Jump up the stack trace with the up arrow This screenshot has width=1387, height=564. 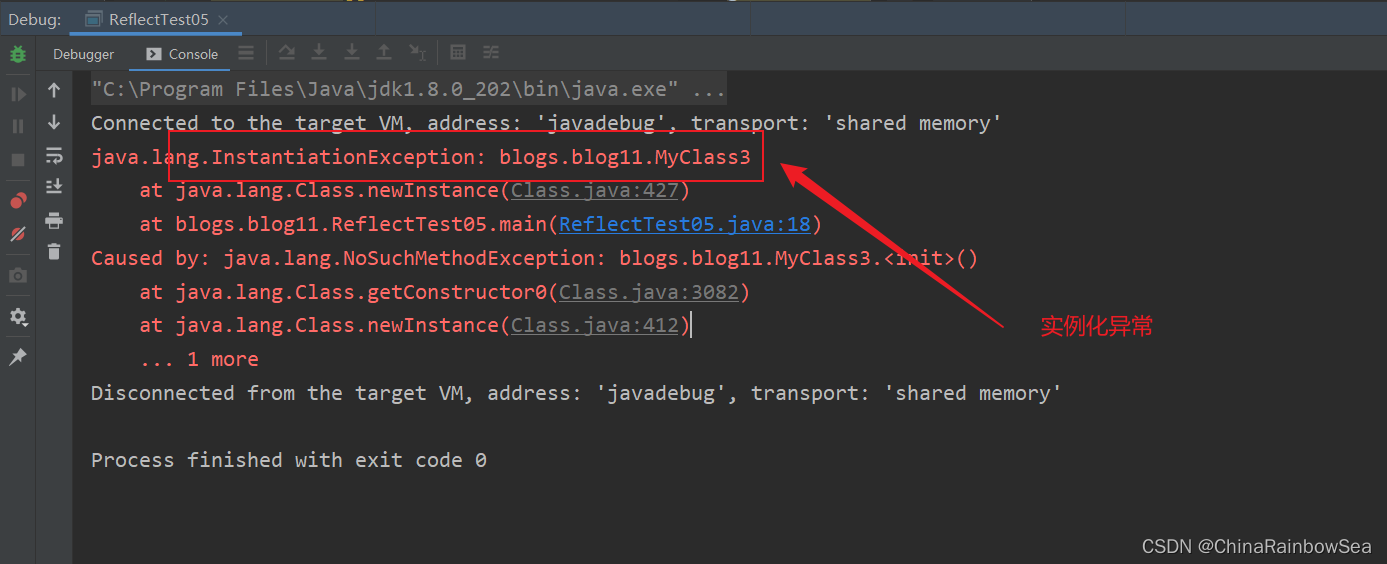tap(54, 90)
